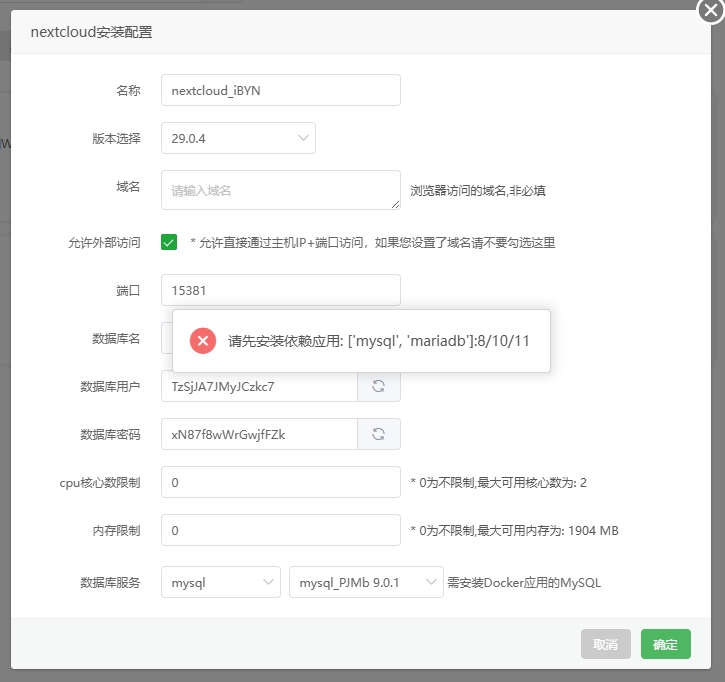
Task: Click the domain name text area
Action: click(281, 190)
